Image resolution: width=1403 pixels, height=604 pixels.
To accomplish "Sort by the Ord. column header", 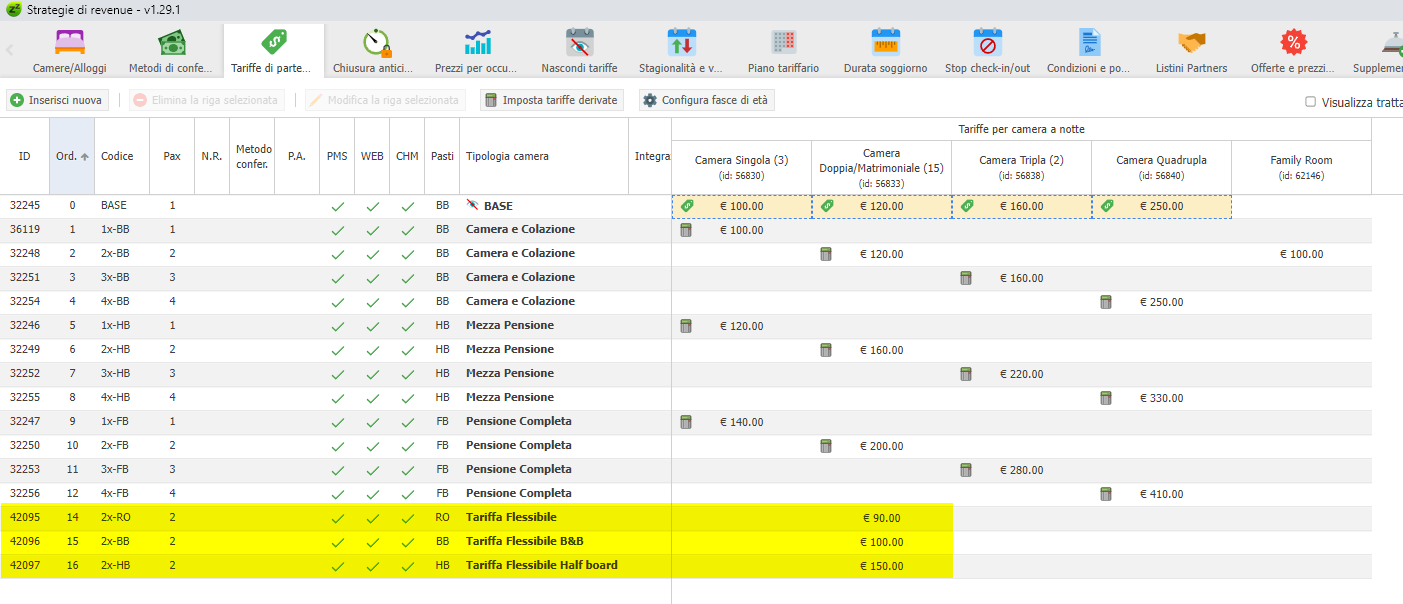I will click(x=71, y=156).
